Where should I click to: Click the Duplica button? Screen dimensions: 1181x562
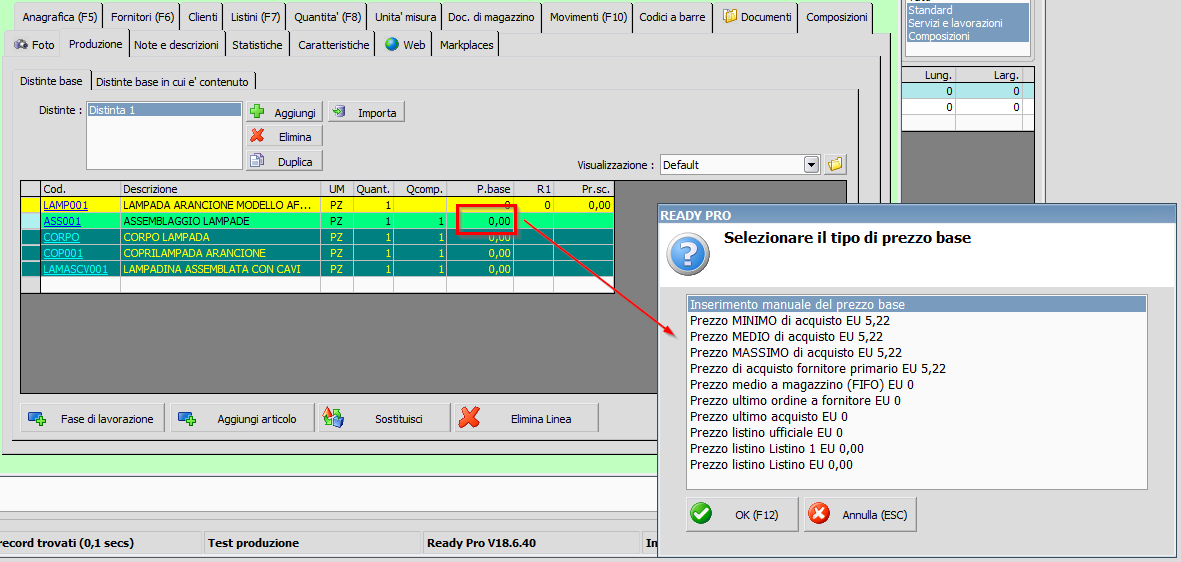285,160
